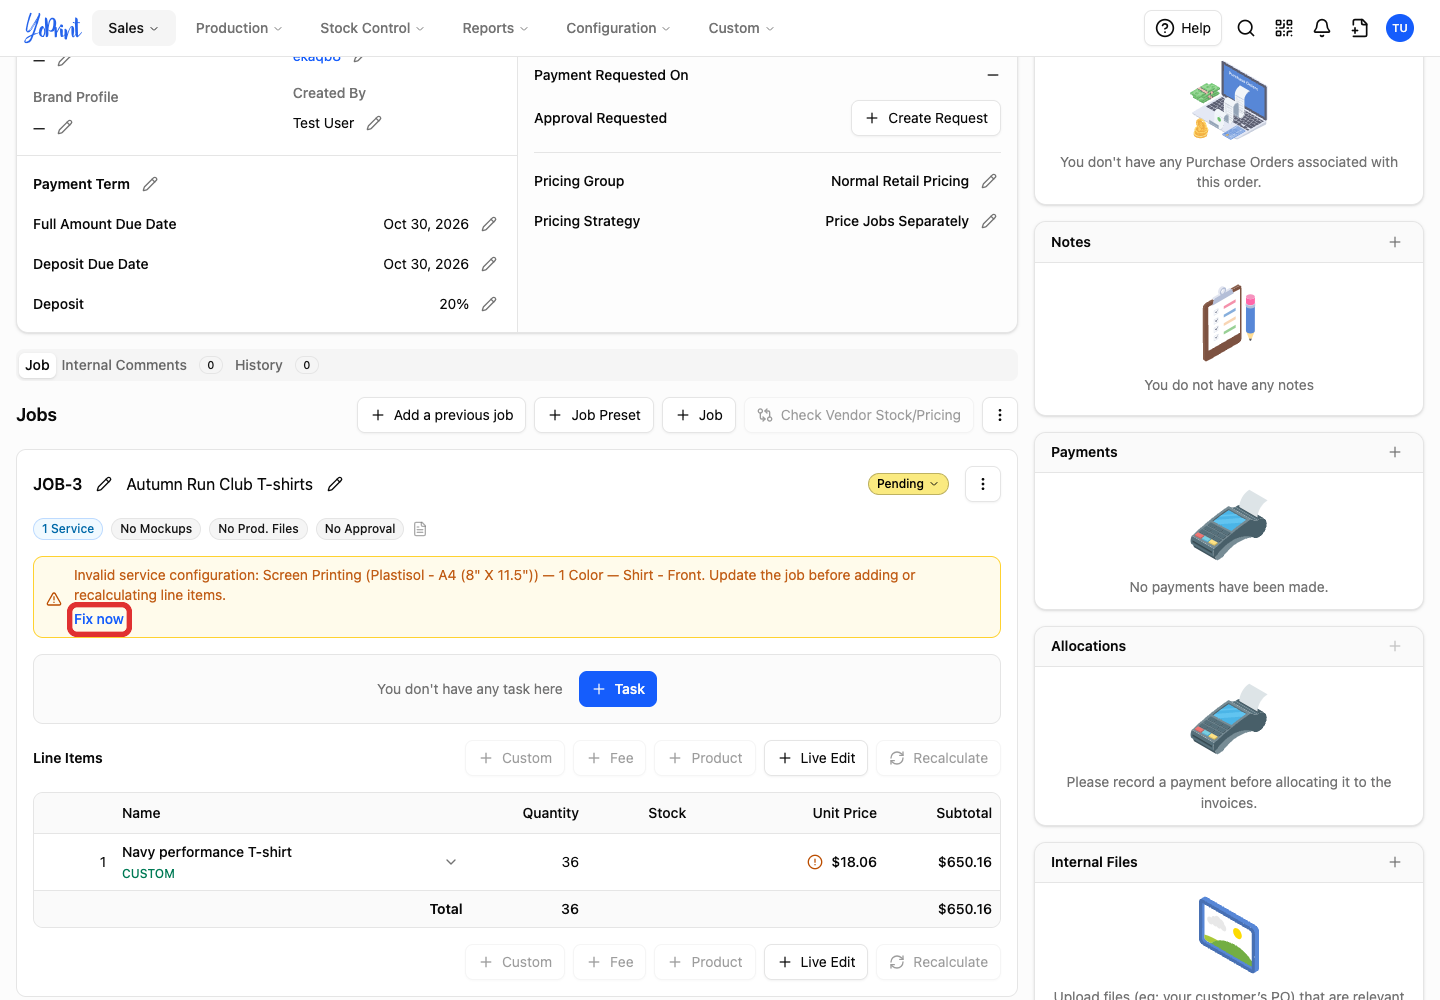Click the unit price warning icon

[x=815, y=862]
